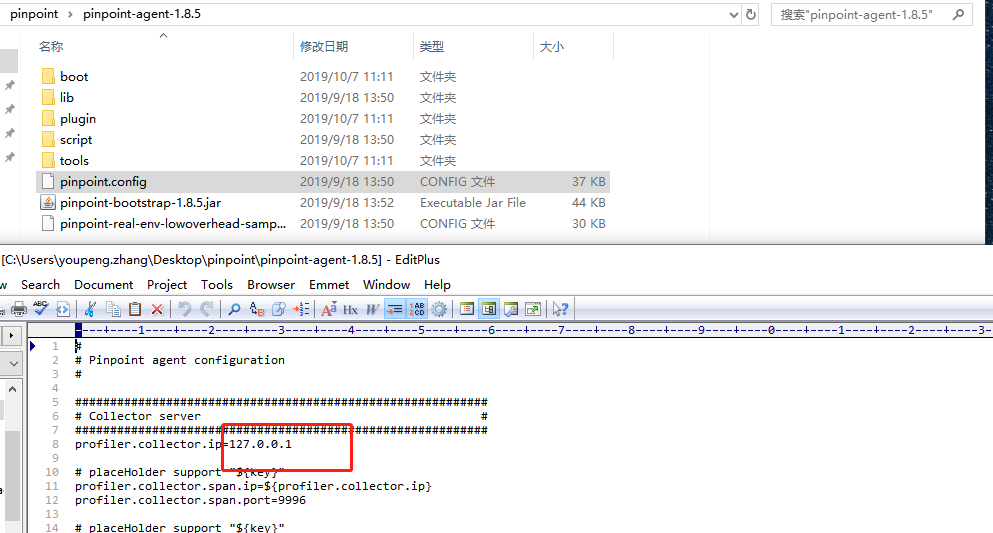Screen dimensions: 993x533
Task: Toggle word wrap W icon
Action: pos(372,309)
